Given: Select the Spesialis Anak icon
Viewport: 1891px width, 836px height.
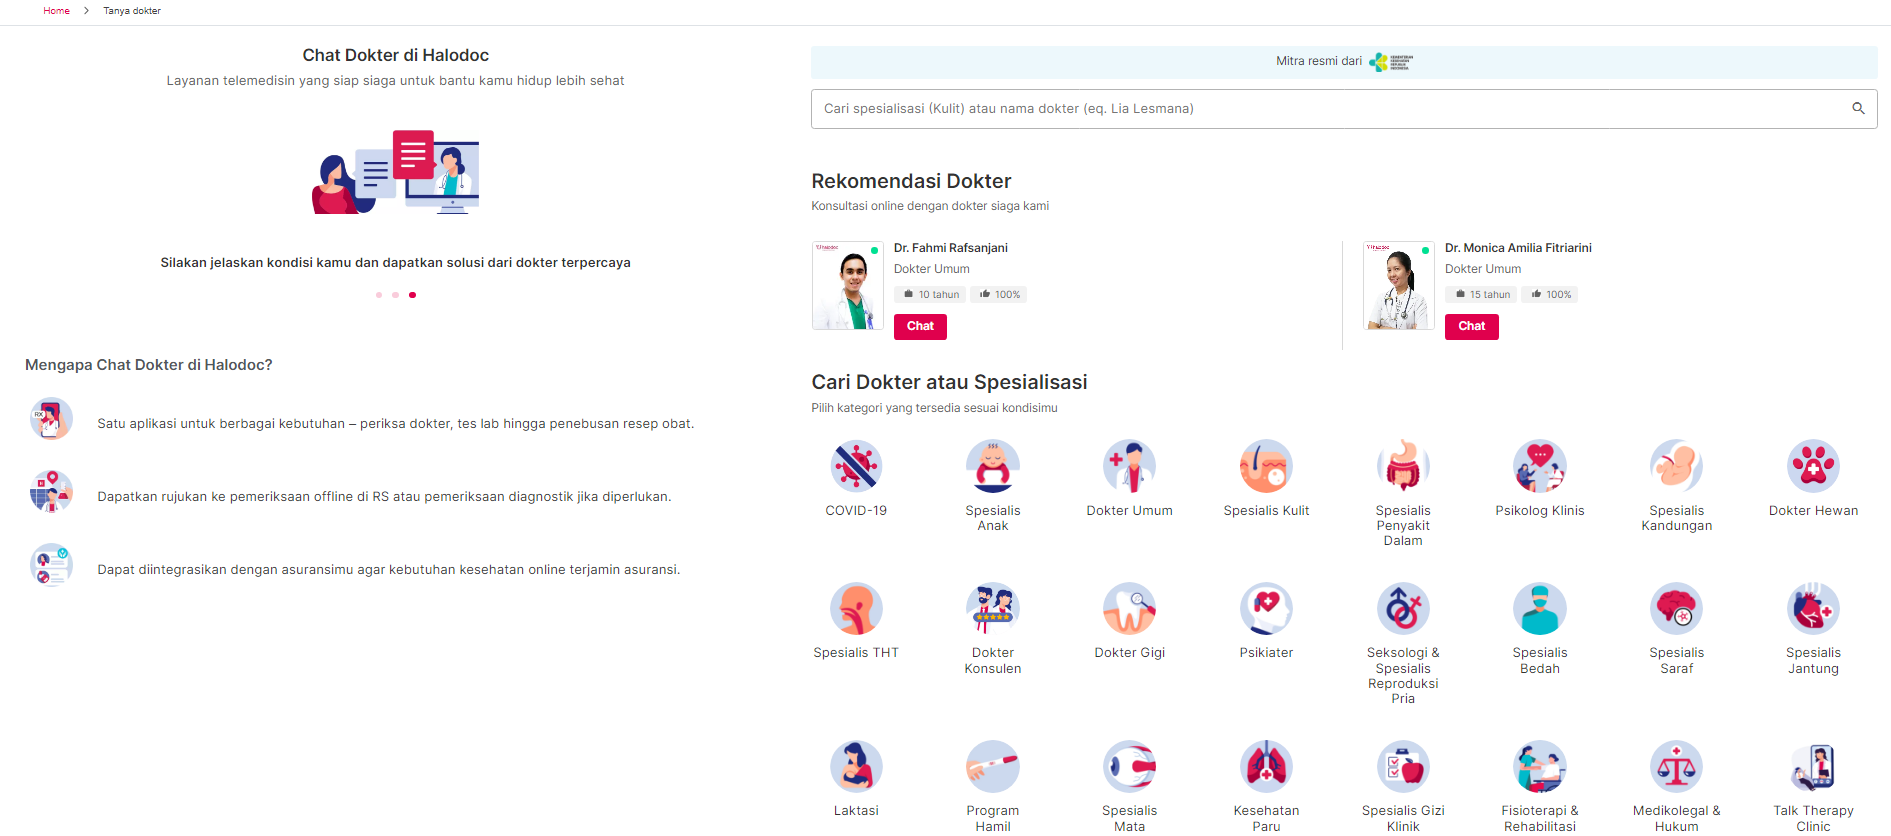Looking at the screenshot, I should 993,466.
